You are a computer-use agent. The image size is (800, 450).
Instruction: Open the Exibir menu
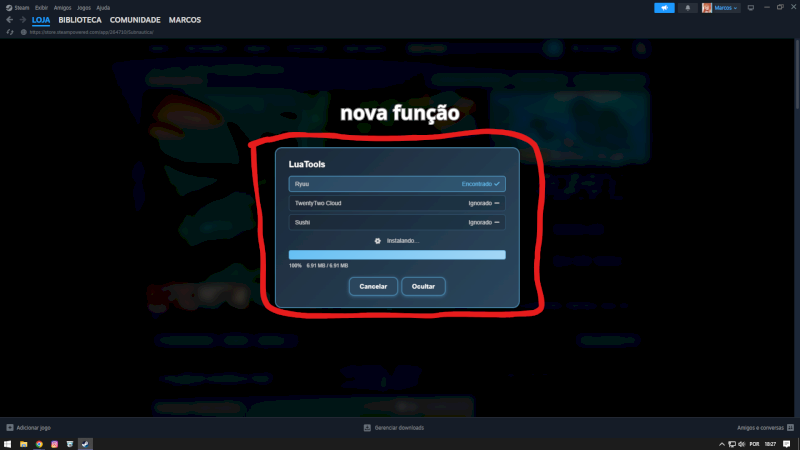41,8
